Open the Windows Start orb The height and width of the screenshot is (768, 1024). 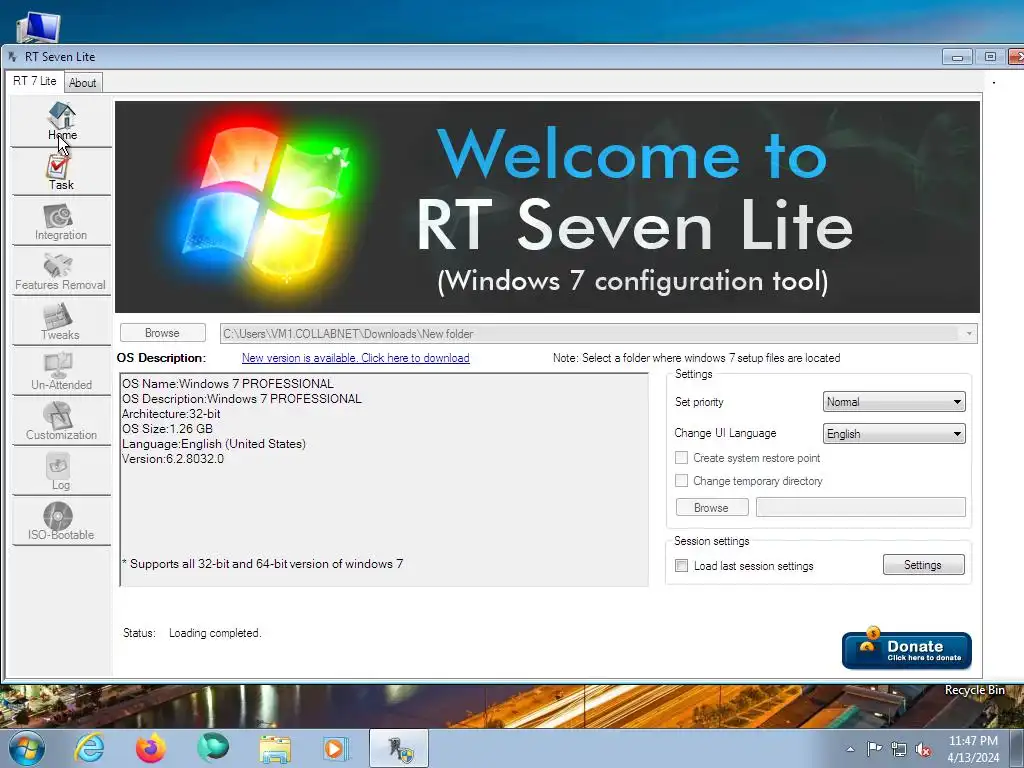[27, 748]
